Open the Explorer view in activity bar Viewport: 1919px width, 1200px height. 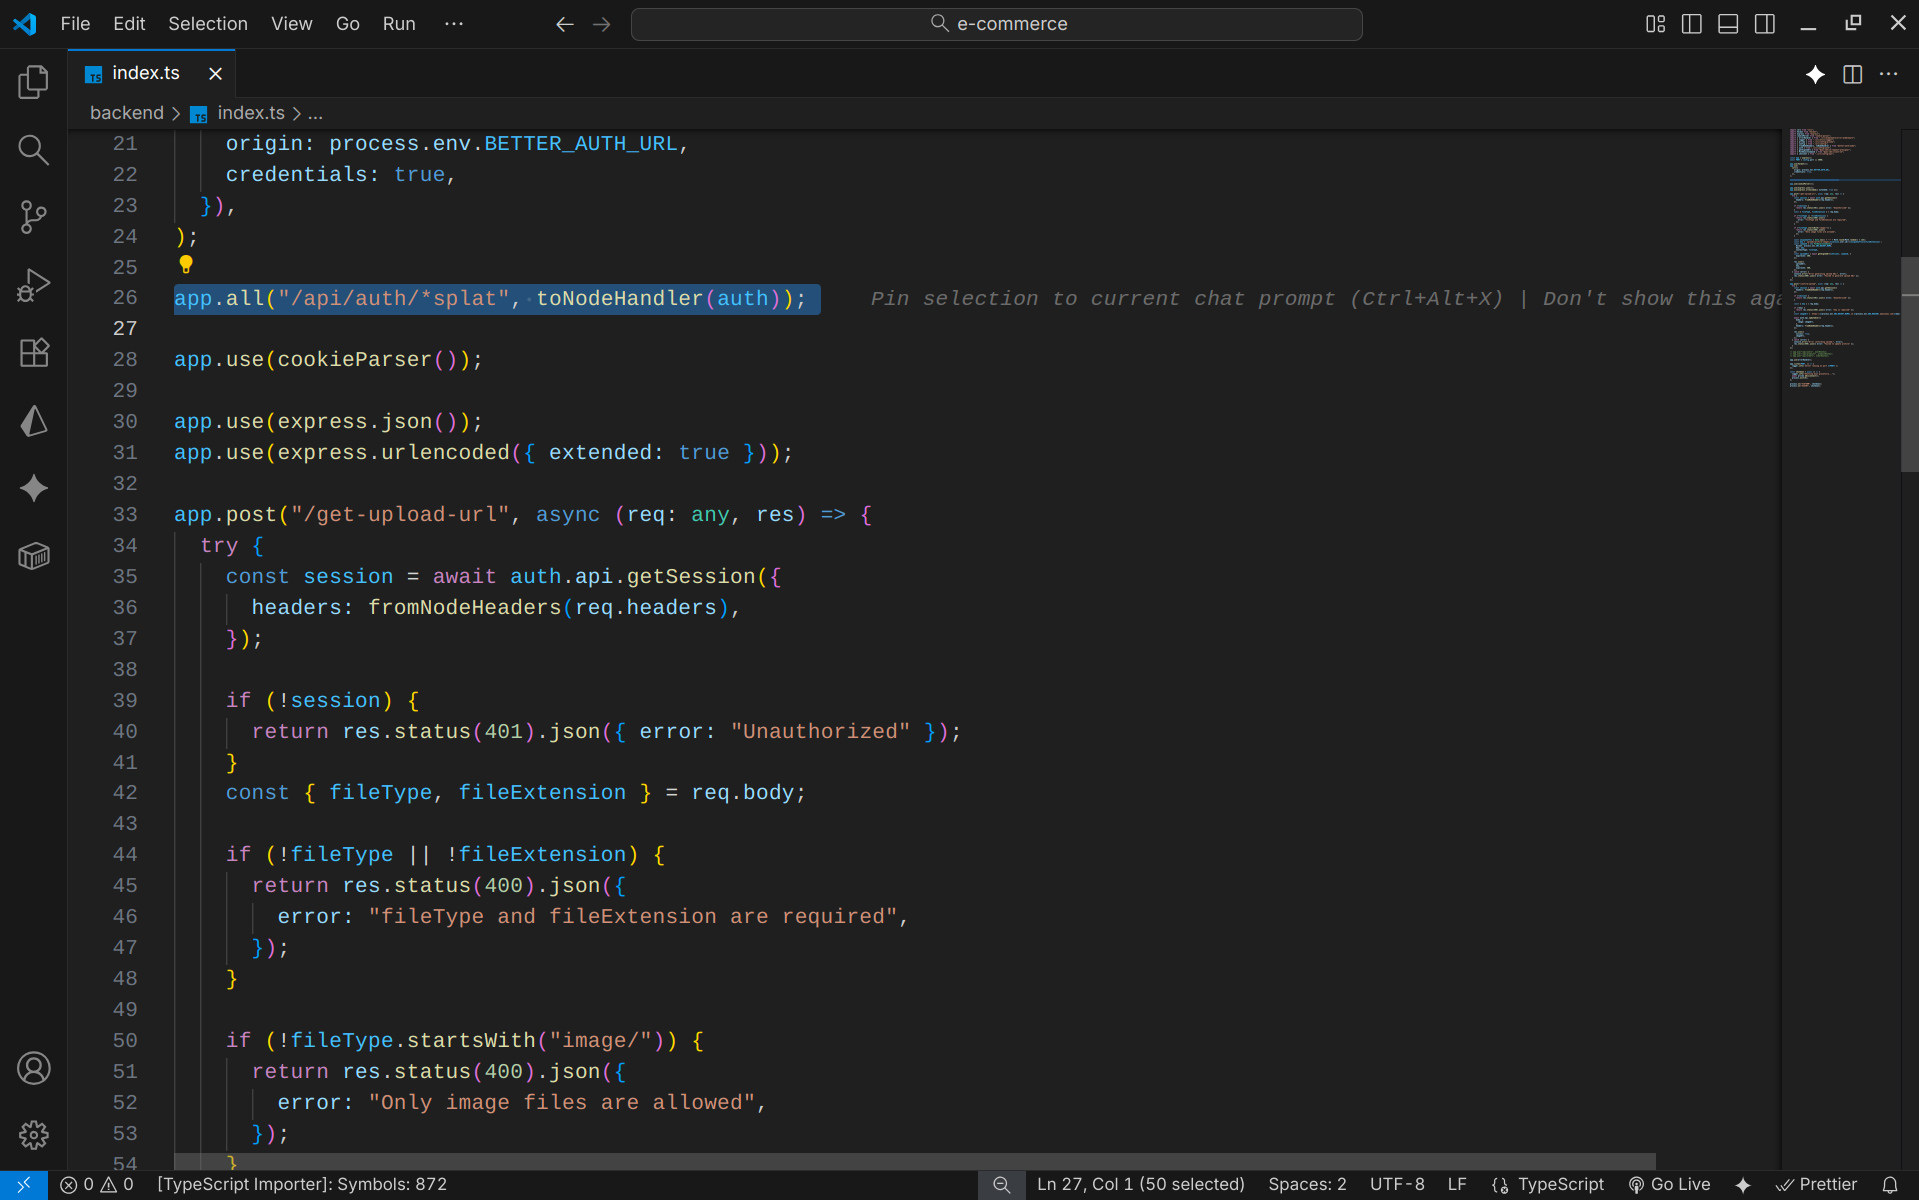[x=33, y=82]
